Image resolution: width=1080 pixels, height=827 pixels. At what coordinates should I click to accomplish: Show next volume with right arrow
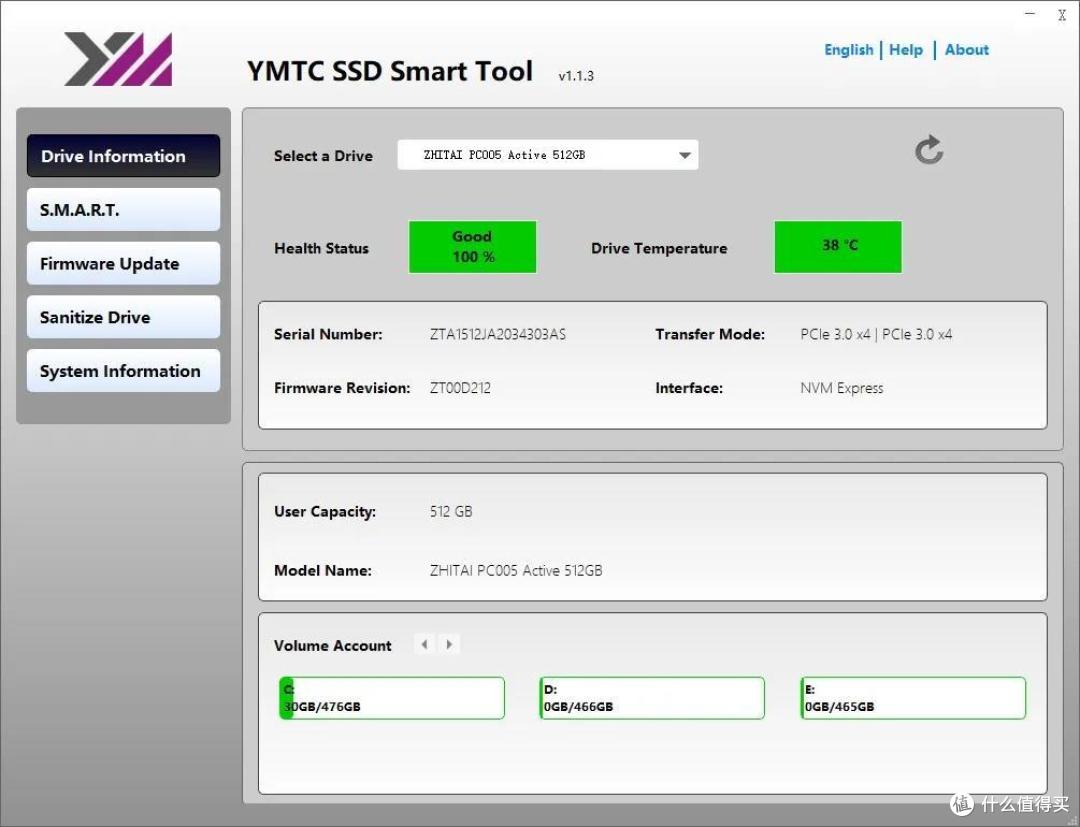449,644
